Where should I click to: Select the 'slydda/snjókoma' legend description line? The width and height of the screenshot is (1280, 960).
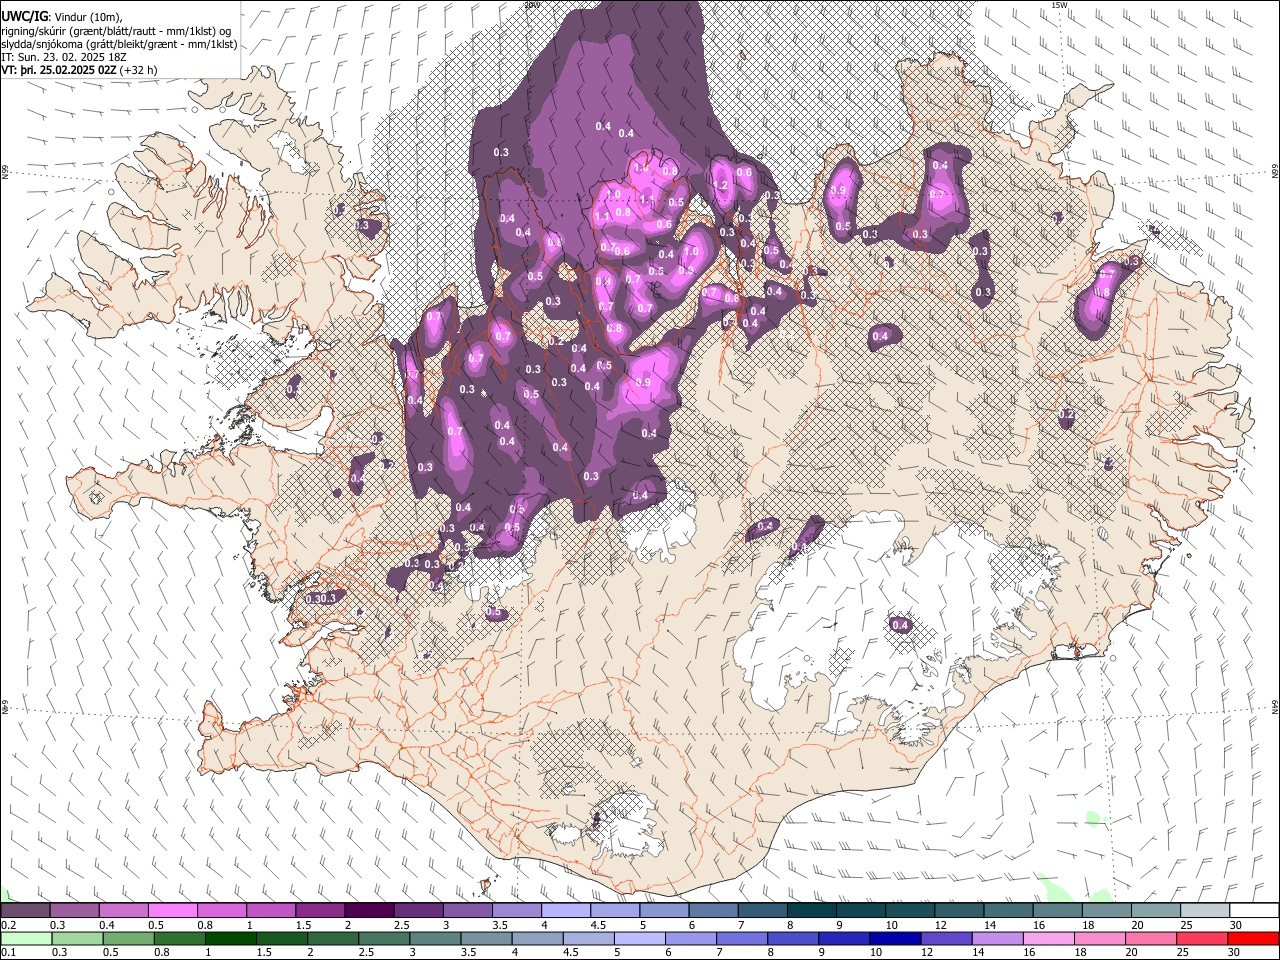tap(119, 45)
